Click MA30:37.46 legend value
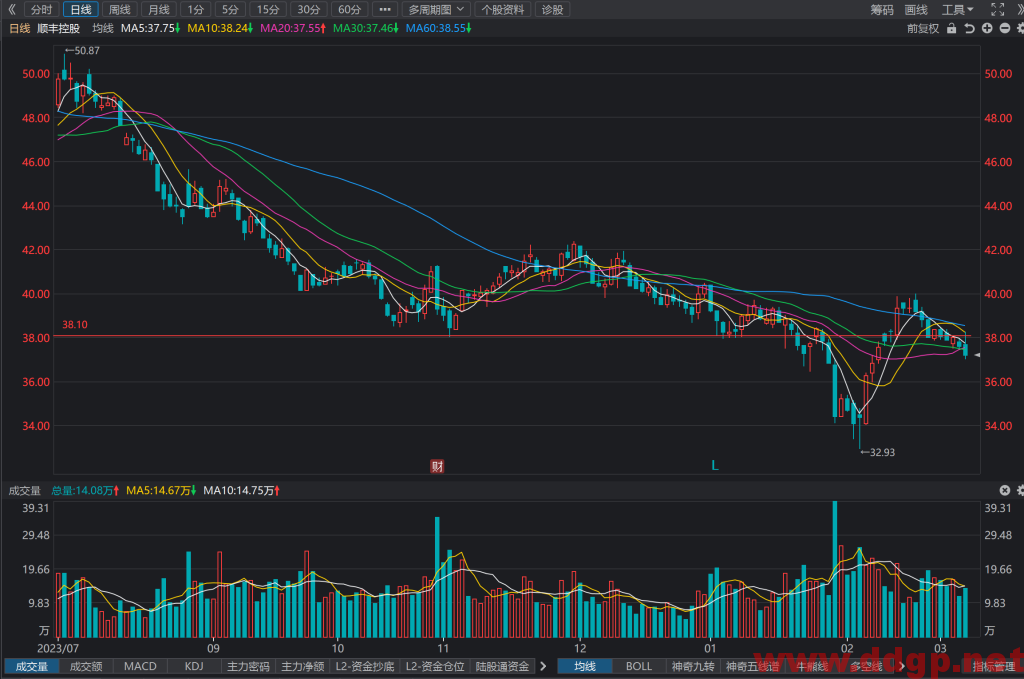Viewport: 1024px width, 679px height. coord(366,28)
